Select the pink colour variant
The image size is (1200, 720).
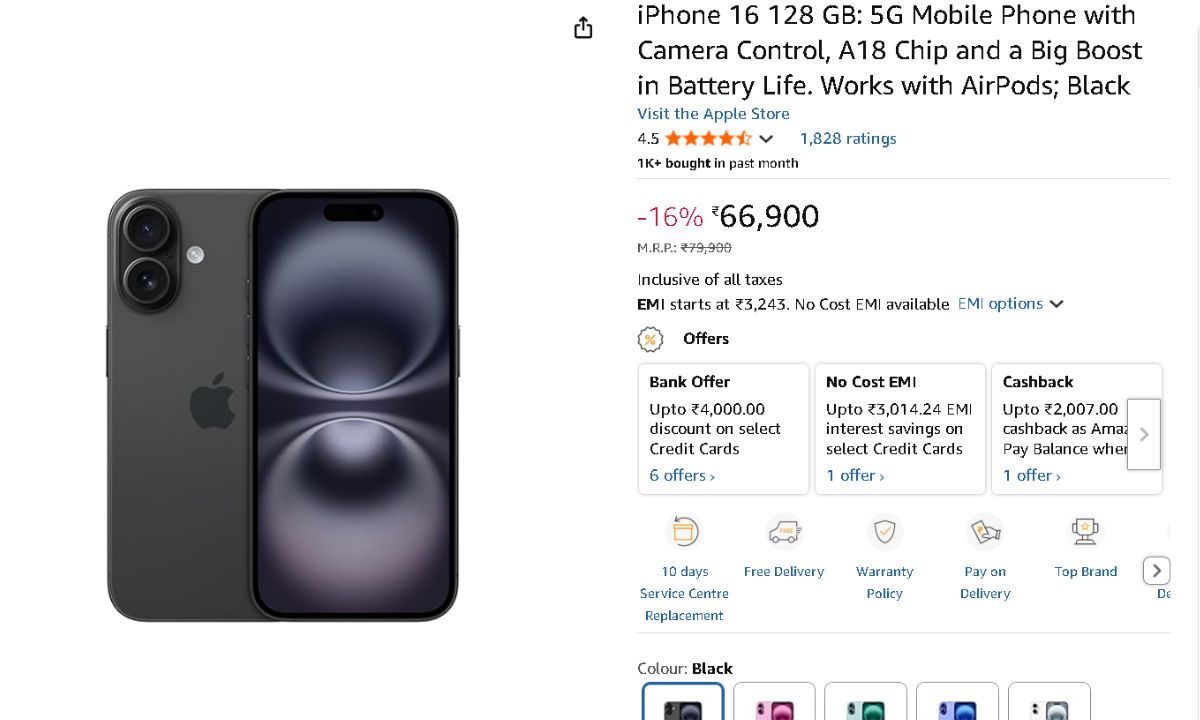(x=774, y=703)
